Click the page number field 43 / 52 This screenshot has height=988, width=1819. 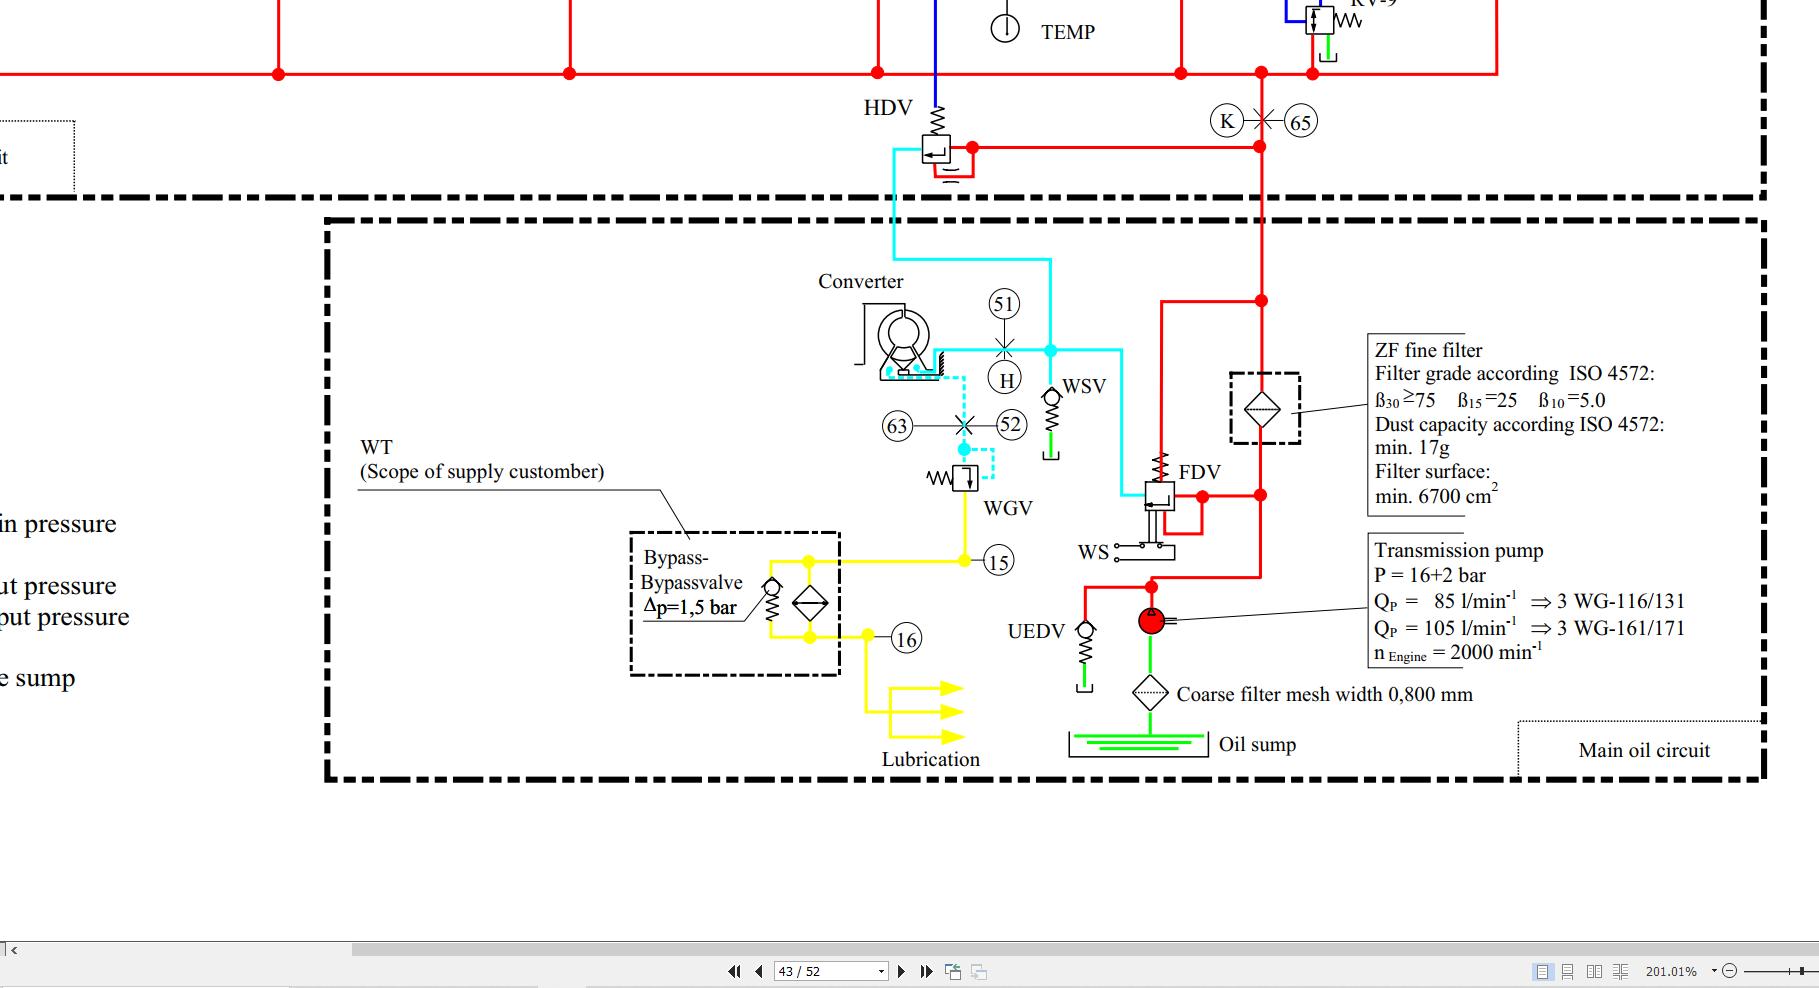(x=831, y=971)
